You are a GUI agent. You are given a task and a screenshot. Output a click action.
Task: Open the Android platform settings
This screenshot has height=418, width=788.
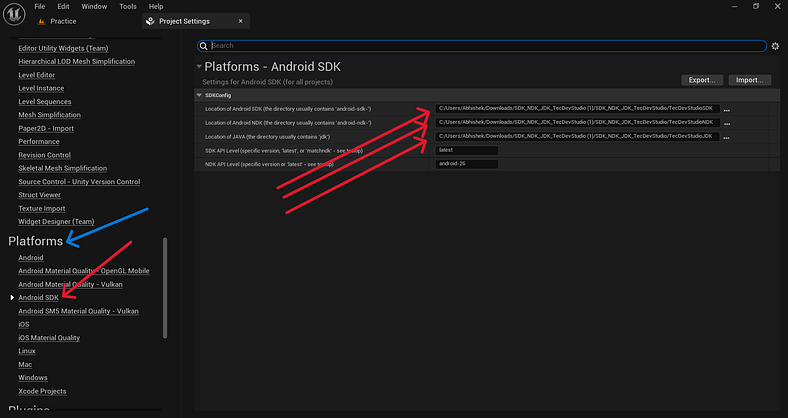[31, 258]
